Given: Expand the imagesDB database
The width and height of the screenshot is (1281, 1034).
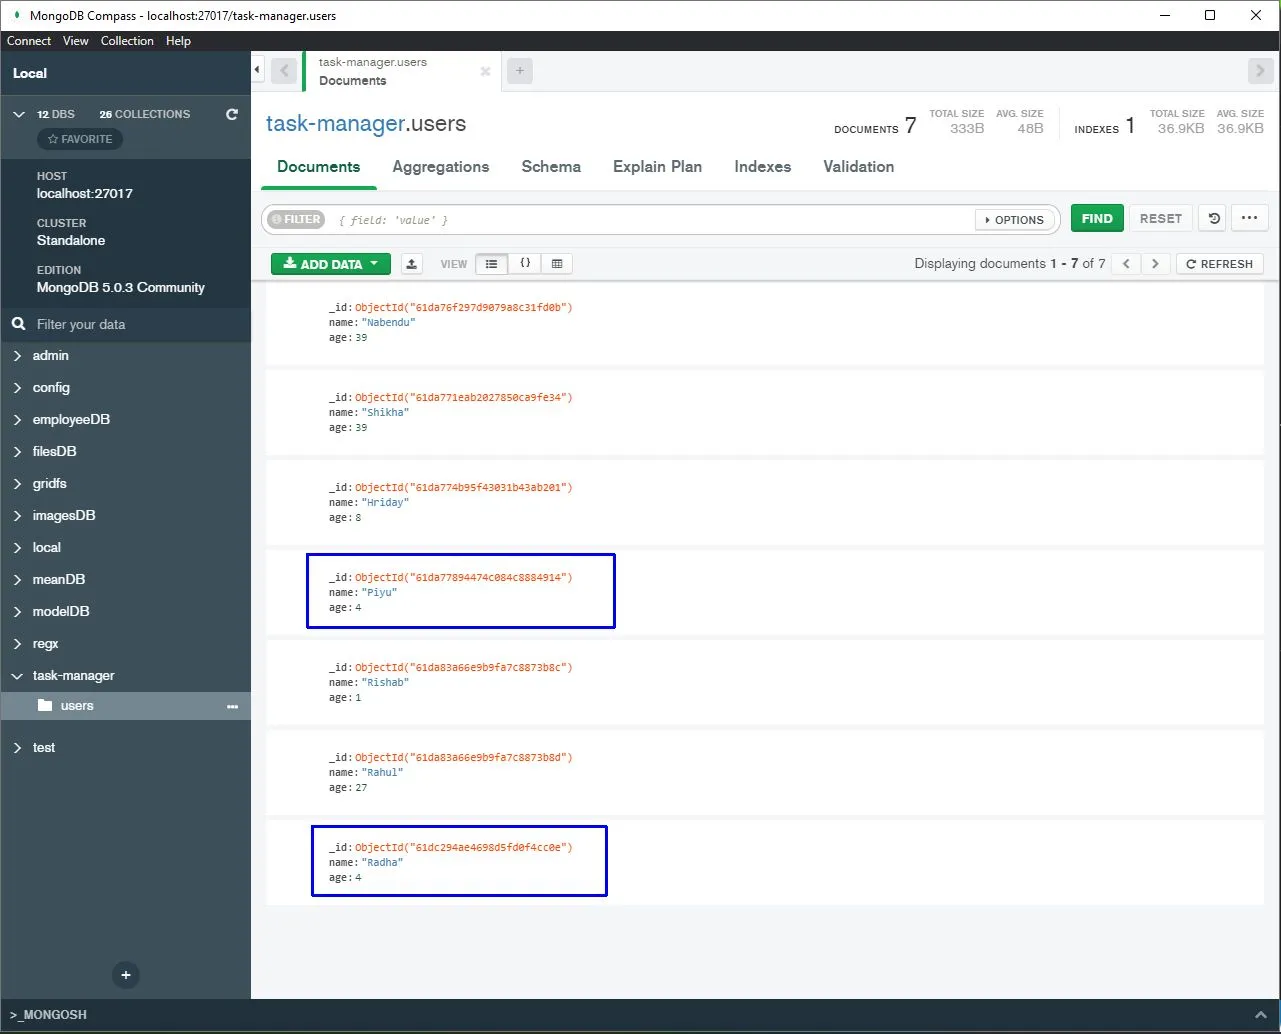Looking at the screenshot, I should click(17, 516).
